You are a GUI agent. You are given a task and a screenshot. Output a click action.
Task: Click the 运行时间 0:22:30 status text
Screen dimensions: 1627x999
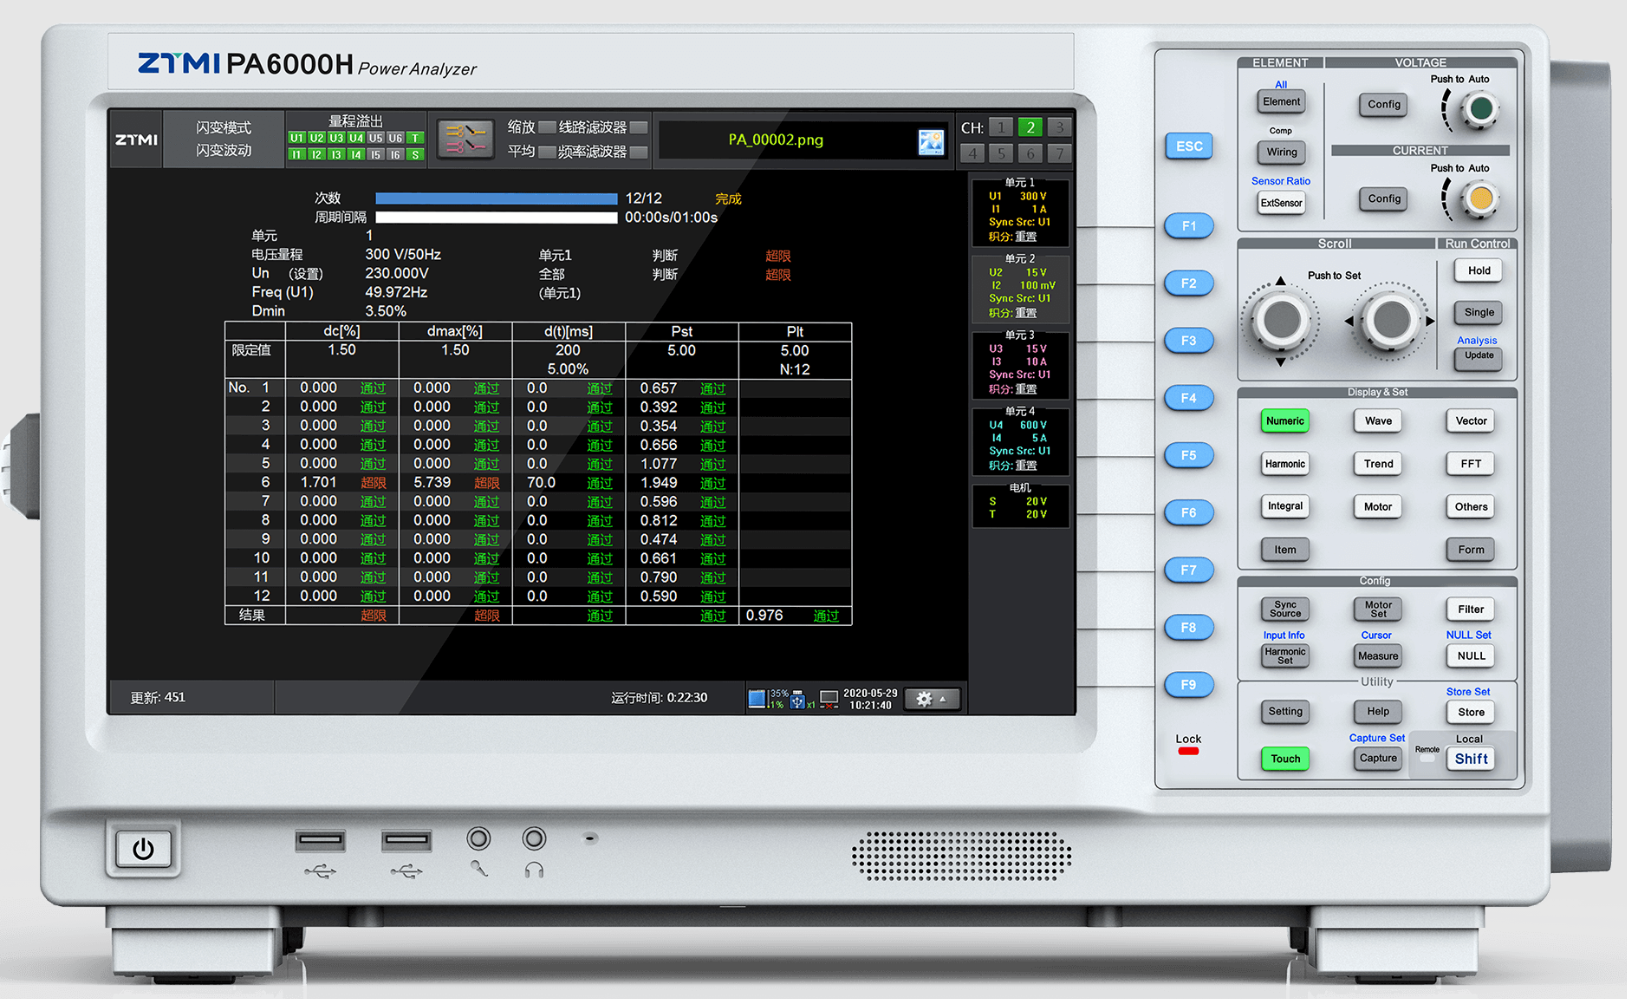659,698
